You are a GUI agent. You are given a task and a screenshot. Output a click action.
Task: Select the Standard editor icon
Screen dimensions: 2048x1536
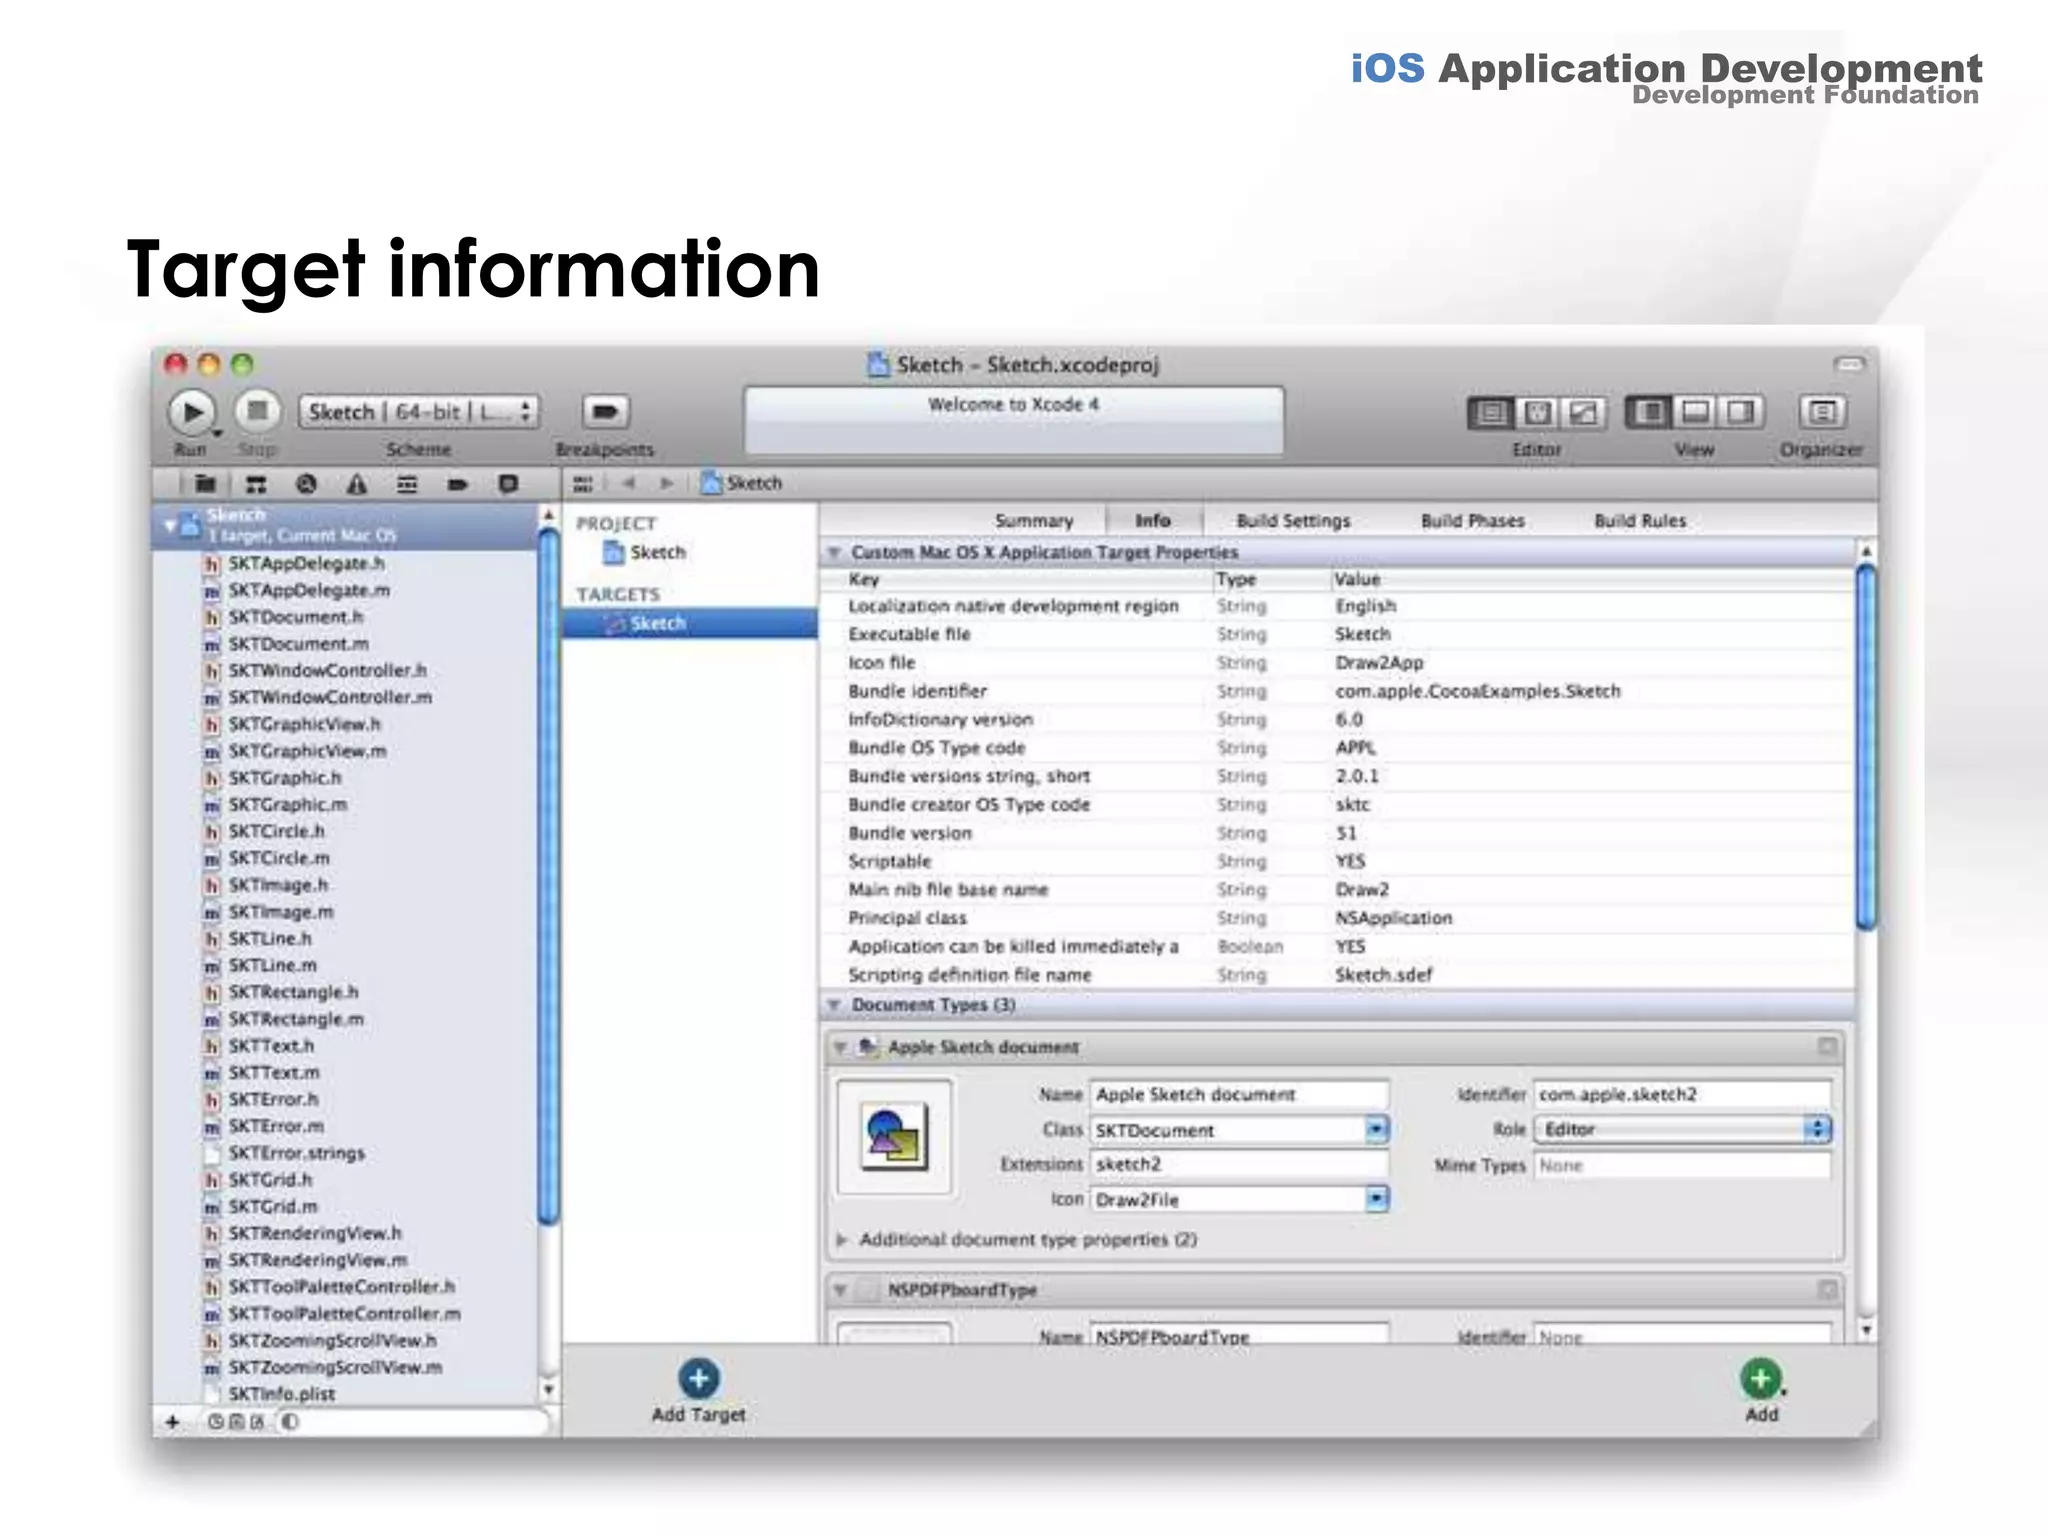click(1491, 412)
